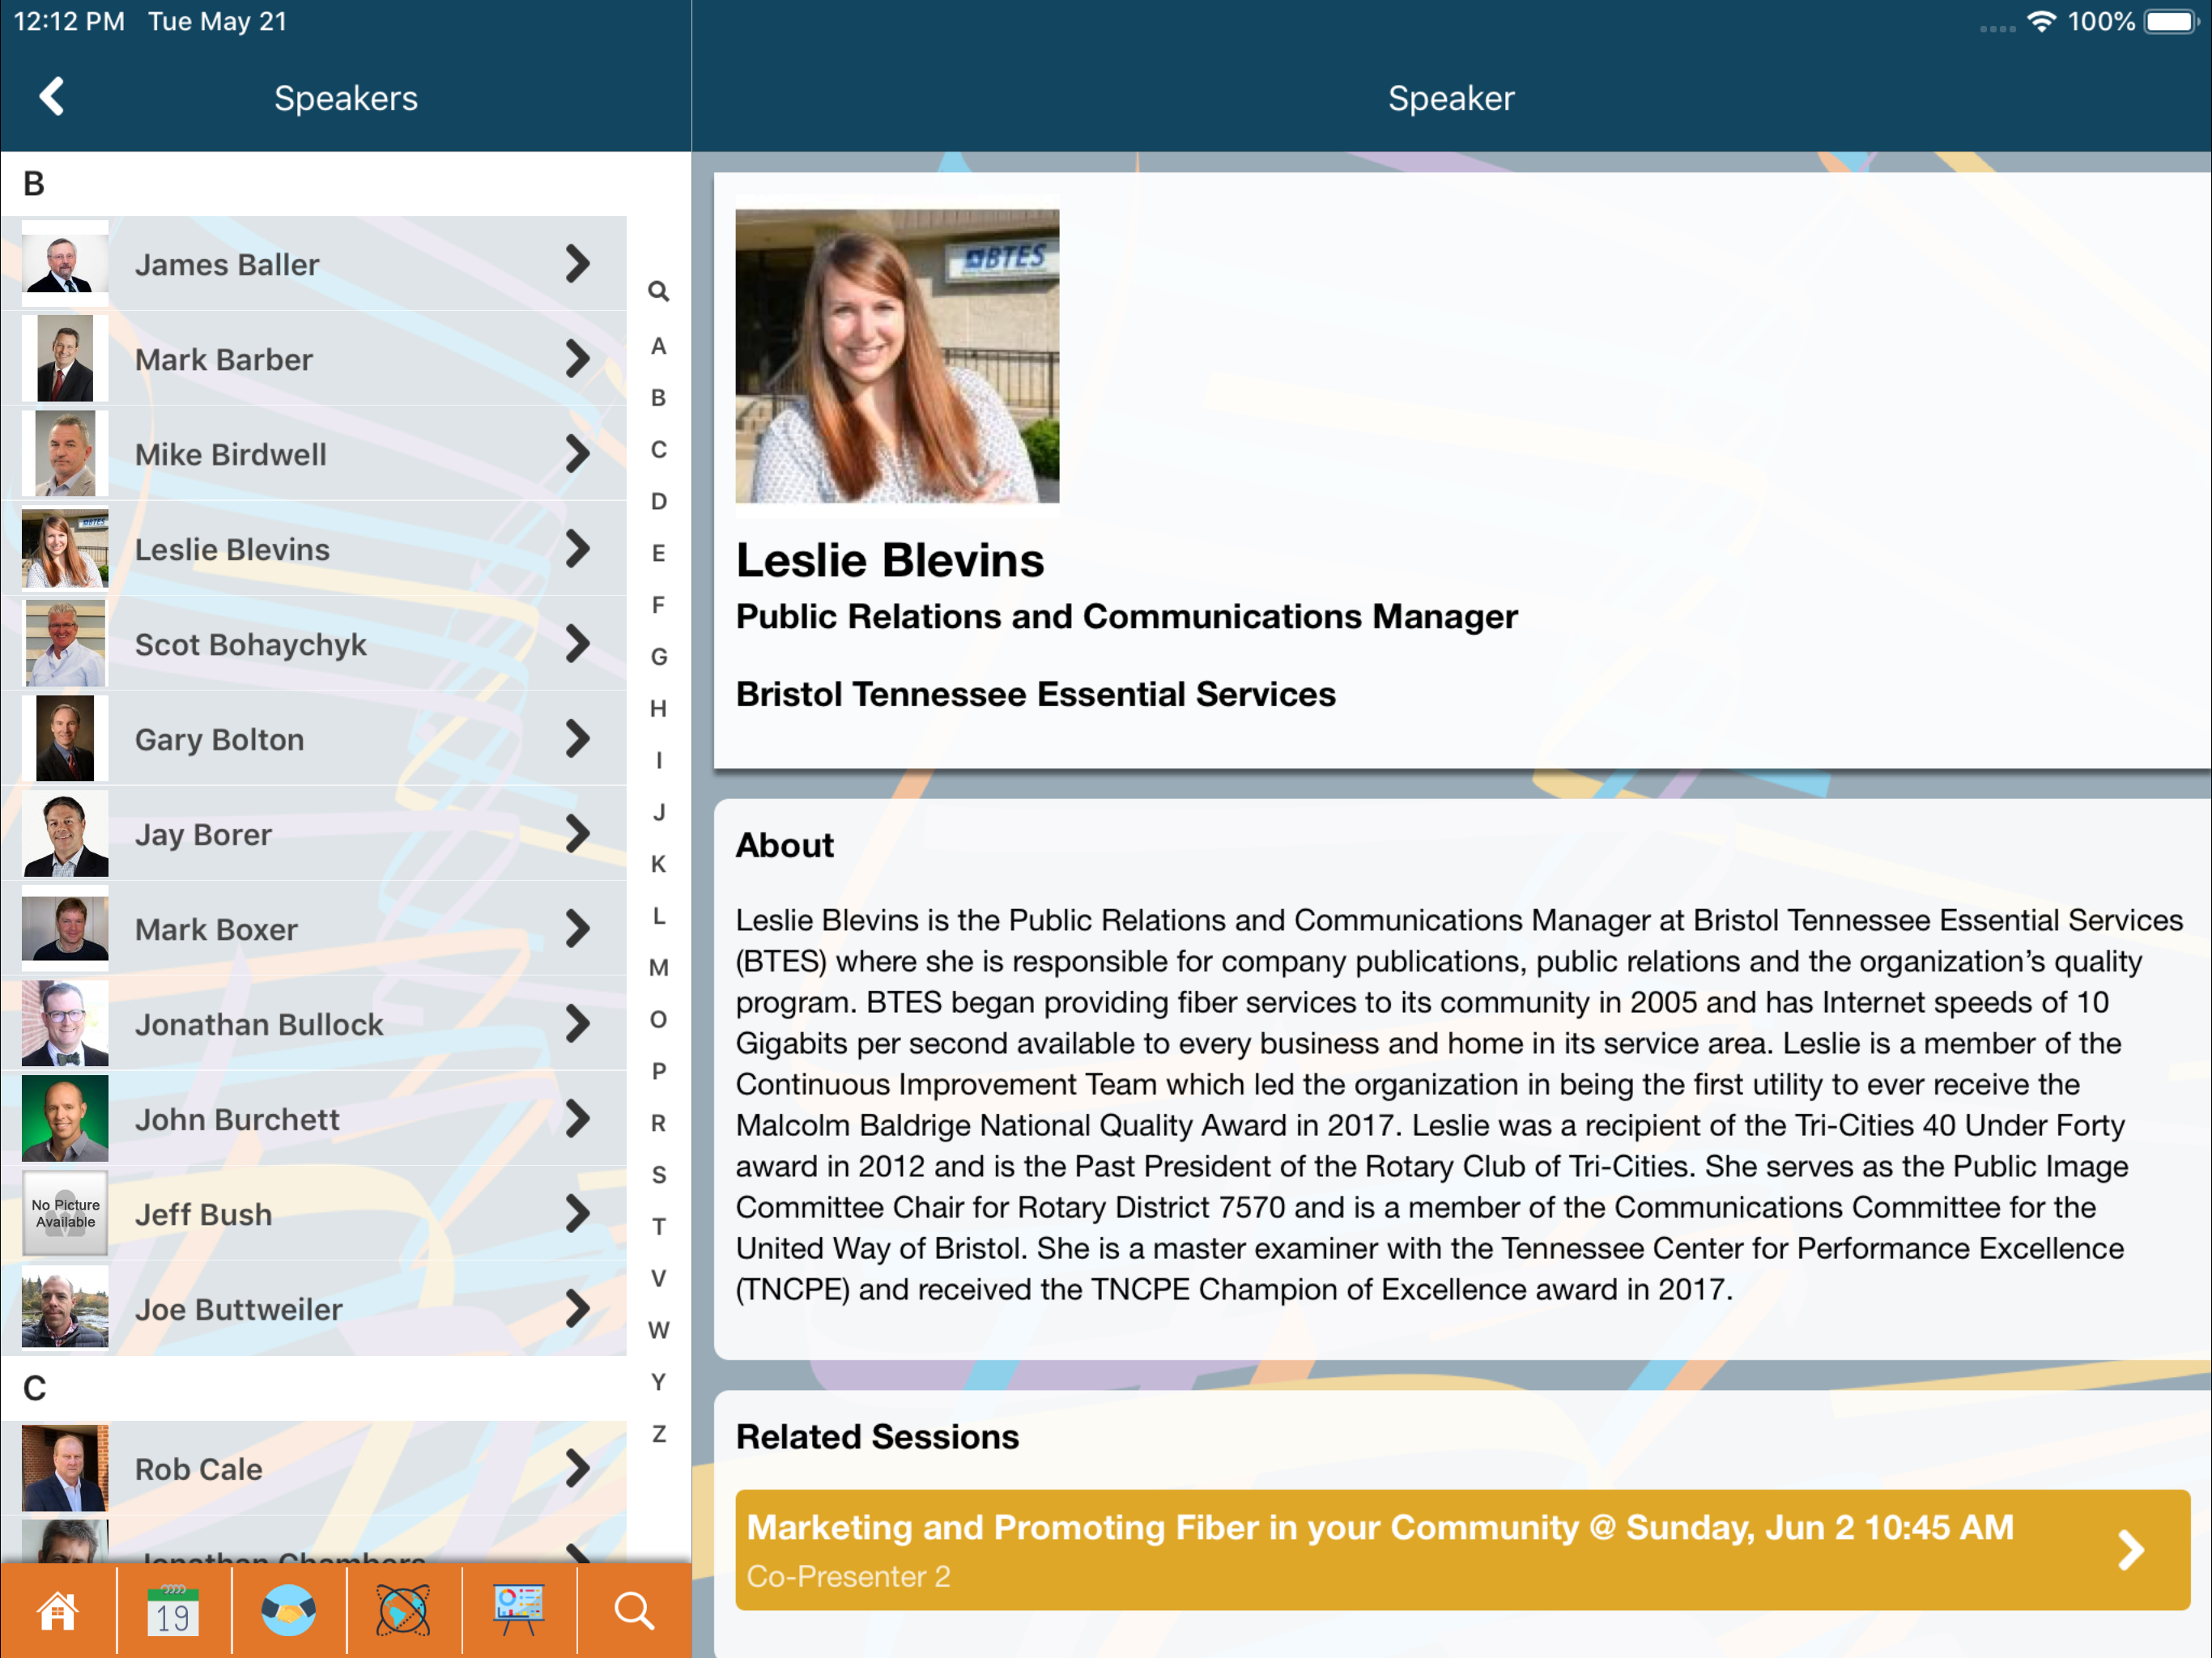Jump to letter T in index
Viewport: 2212px width, 1658px height.
tap(658, 1227)
